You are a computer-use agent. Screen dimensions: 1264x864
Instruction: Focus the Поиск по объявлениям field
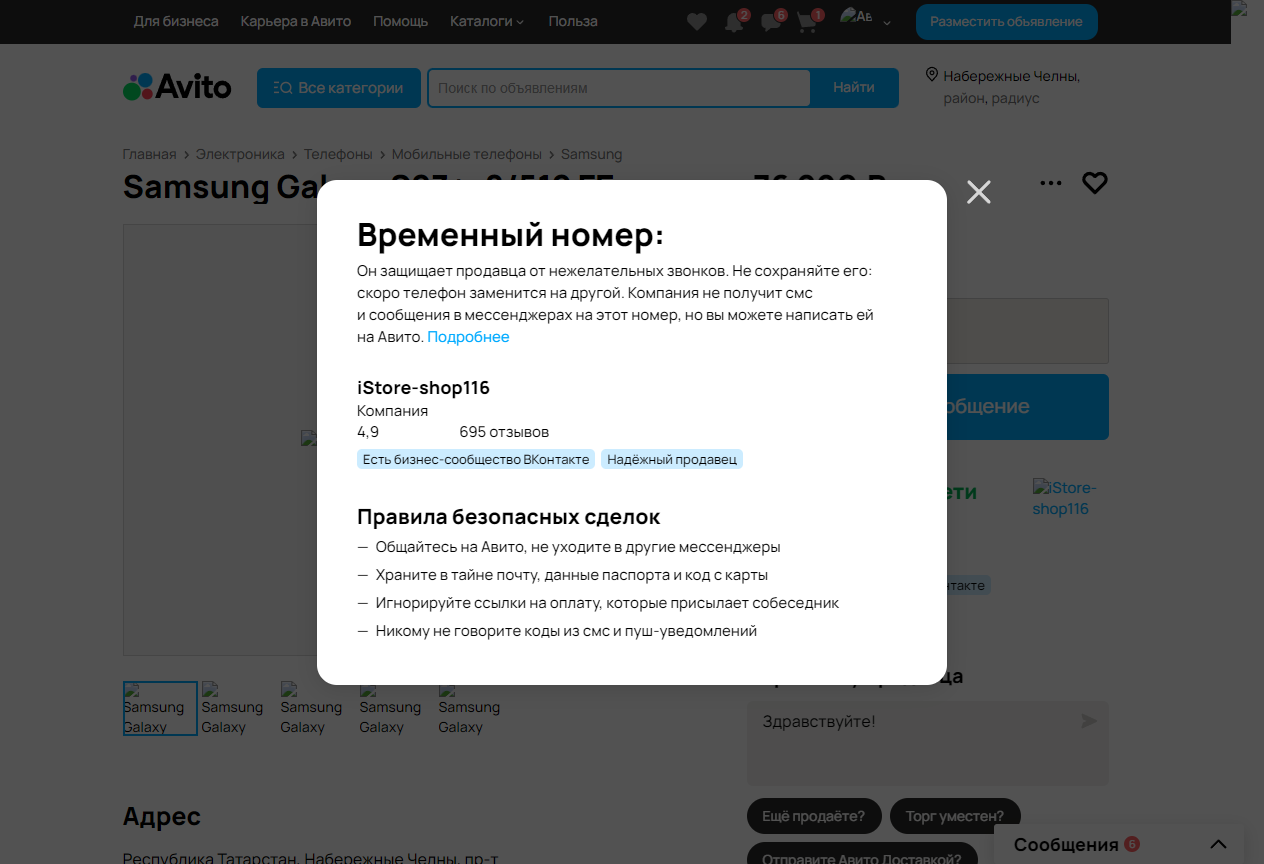coord(619,88)
